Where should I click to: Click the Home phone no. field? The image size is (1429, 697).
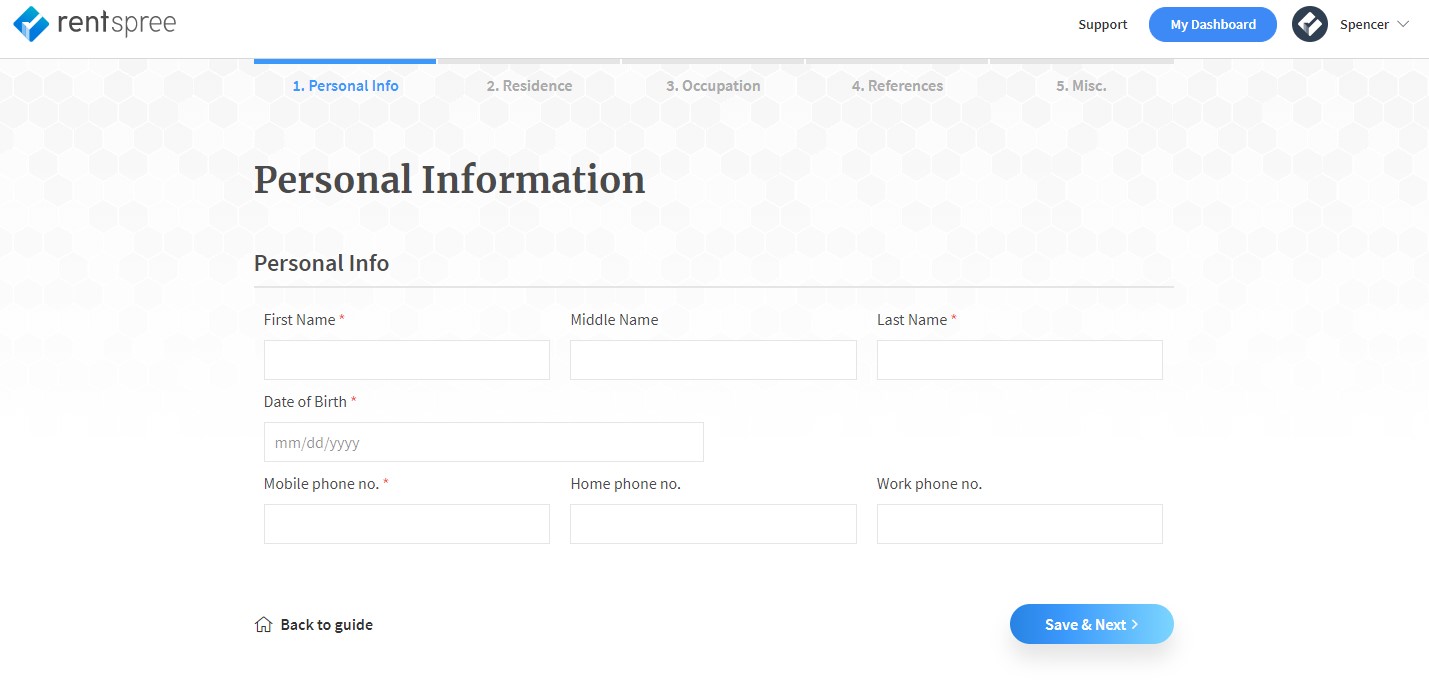(713, 524)
